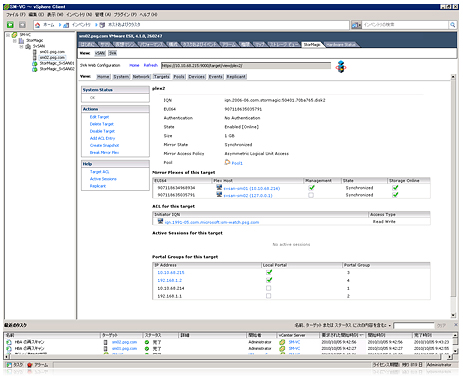Click the gray forward navigation arrow icon
Image resolution: width=463 pixels, height=392 pixels.
pos(22,25)
